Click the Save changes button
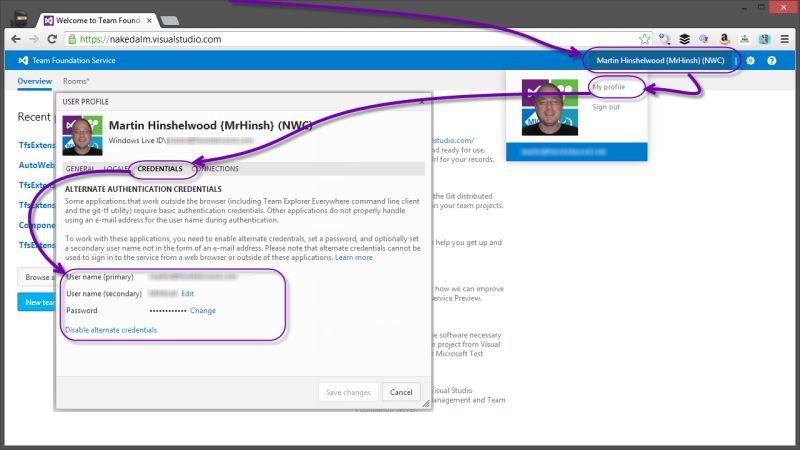This screenshot has width=800, height=450. click(348, 392)
